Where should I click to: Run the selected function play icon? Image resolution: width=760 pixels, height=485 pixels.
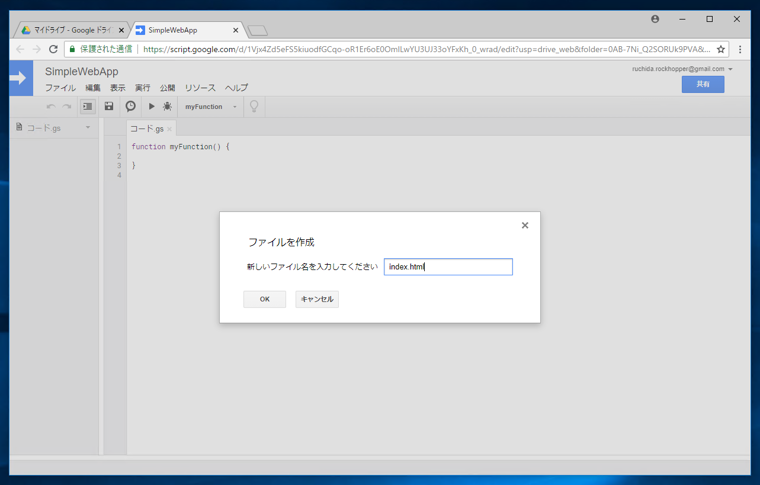(151, 106)
